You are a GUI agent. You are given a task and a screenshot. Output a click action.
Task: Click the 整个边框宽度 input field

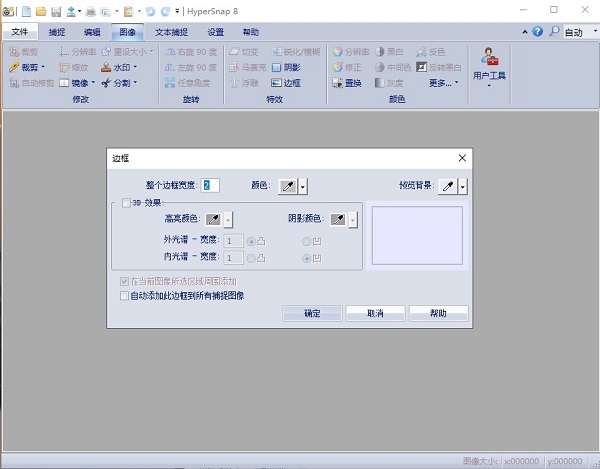pos(210,185)
